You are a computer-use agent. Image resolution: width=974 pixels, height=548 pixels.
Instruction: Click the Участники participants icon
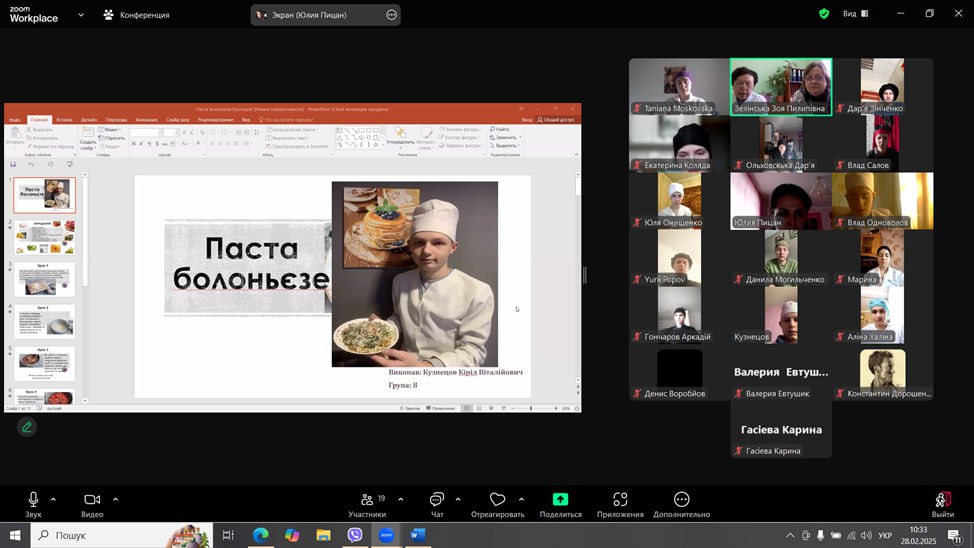click(367, 500)
